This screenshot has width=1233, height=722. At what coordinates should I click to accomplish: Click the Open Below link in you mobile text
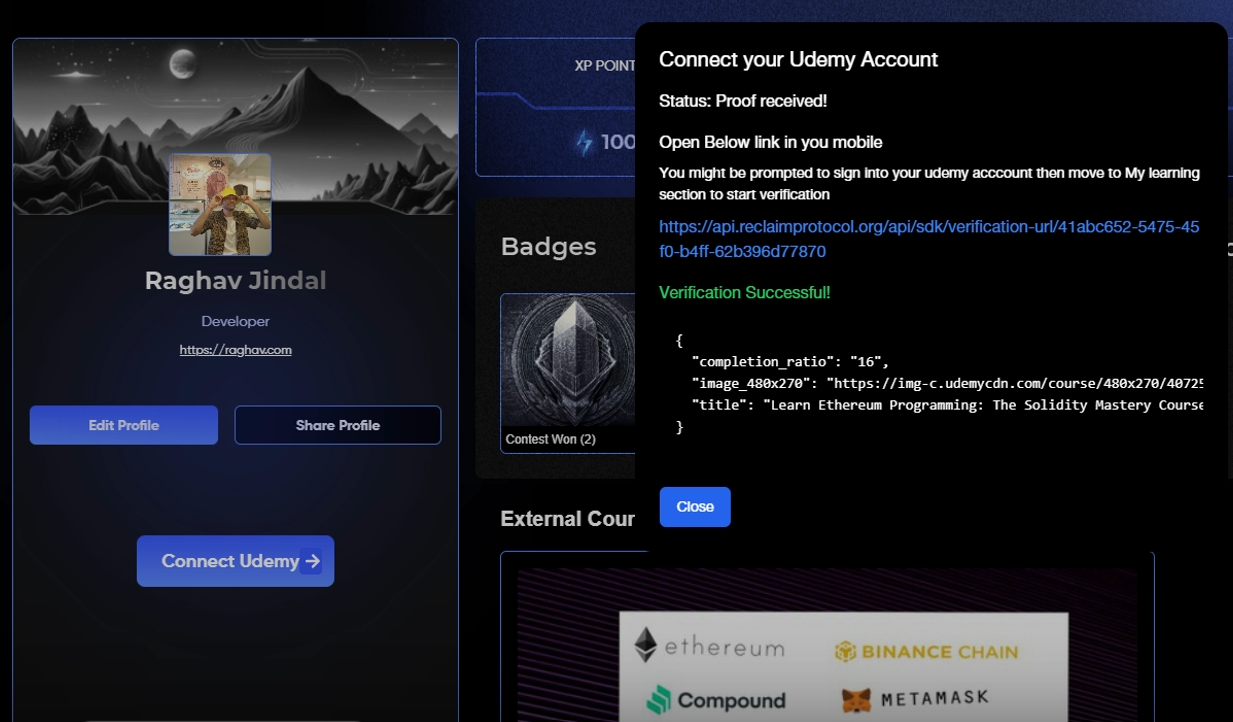[x=771, y=142]
